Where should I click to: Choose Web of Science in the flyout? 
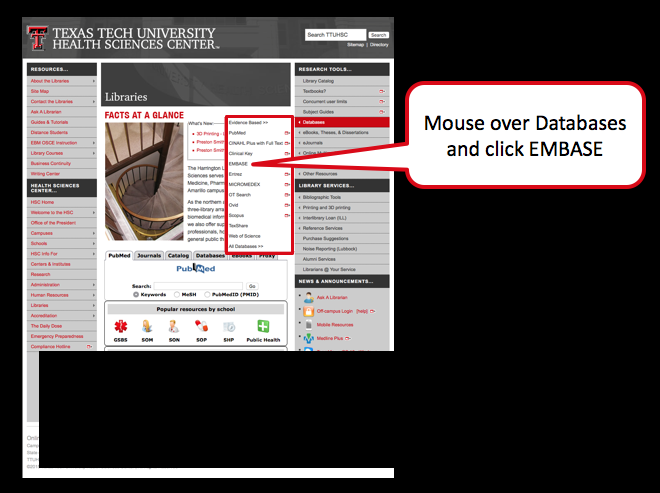point(245,236)
